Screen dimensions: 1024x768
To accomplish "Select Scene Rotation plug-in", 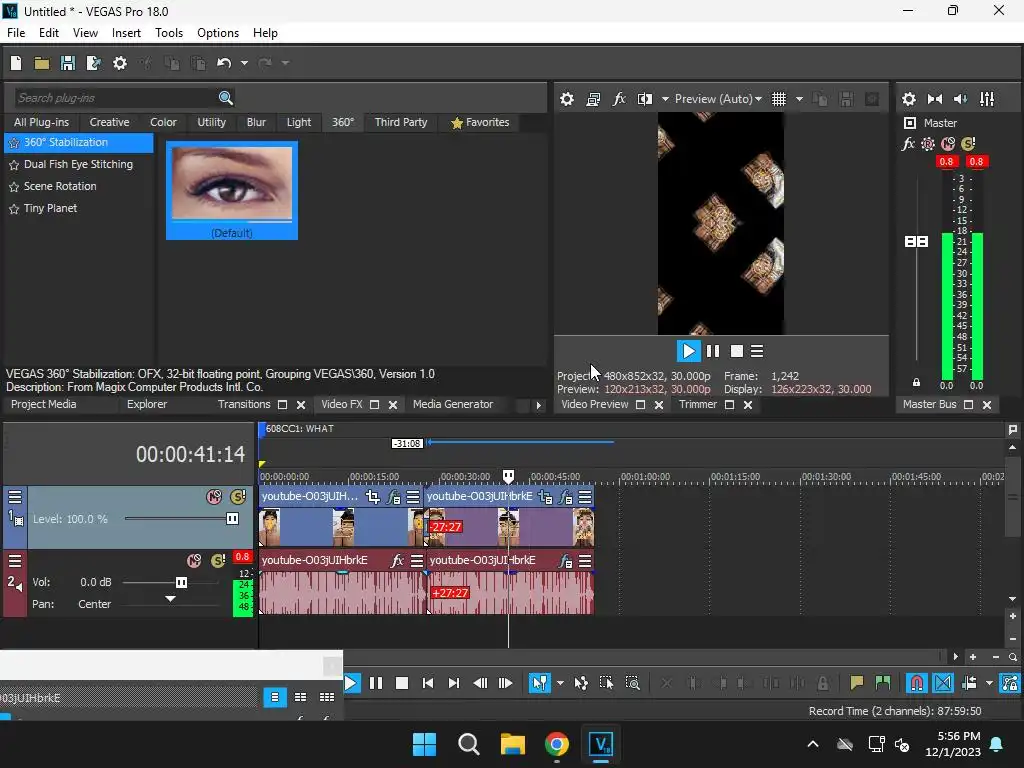I will click(60, 186).
